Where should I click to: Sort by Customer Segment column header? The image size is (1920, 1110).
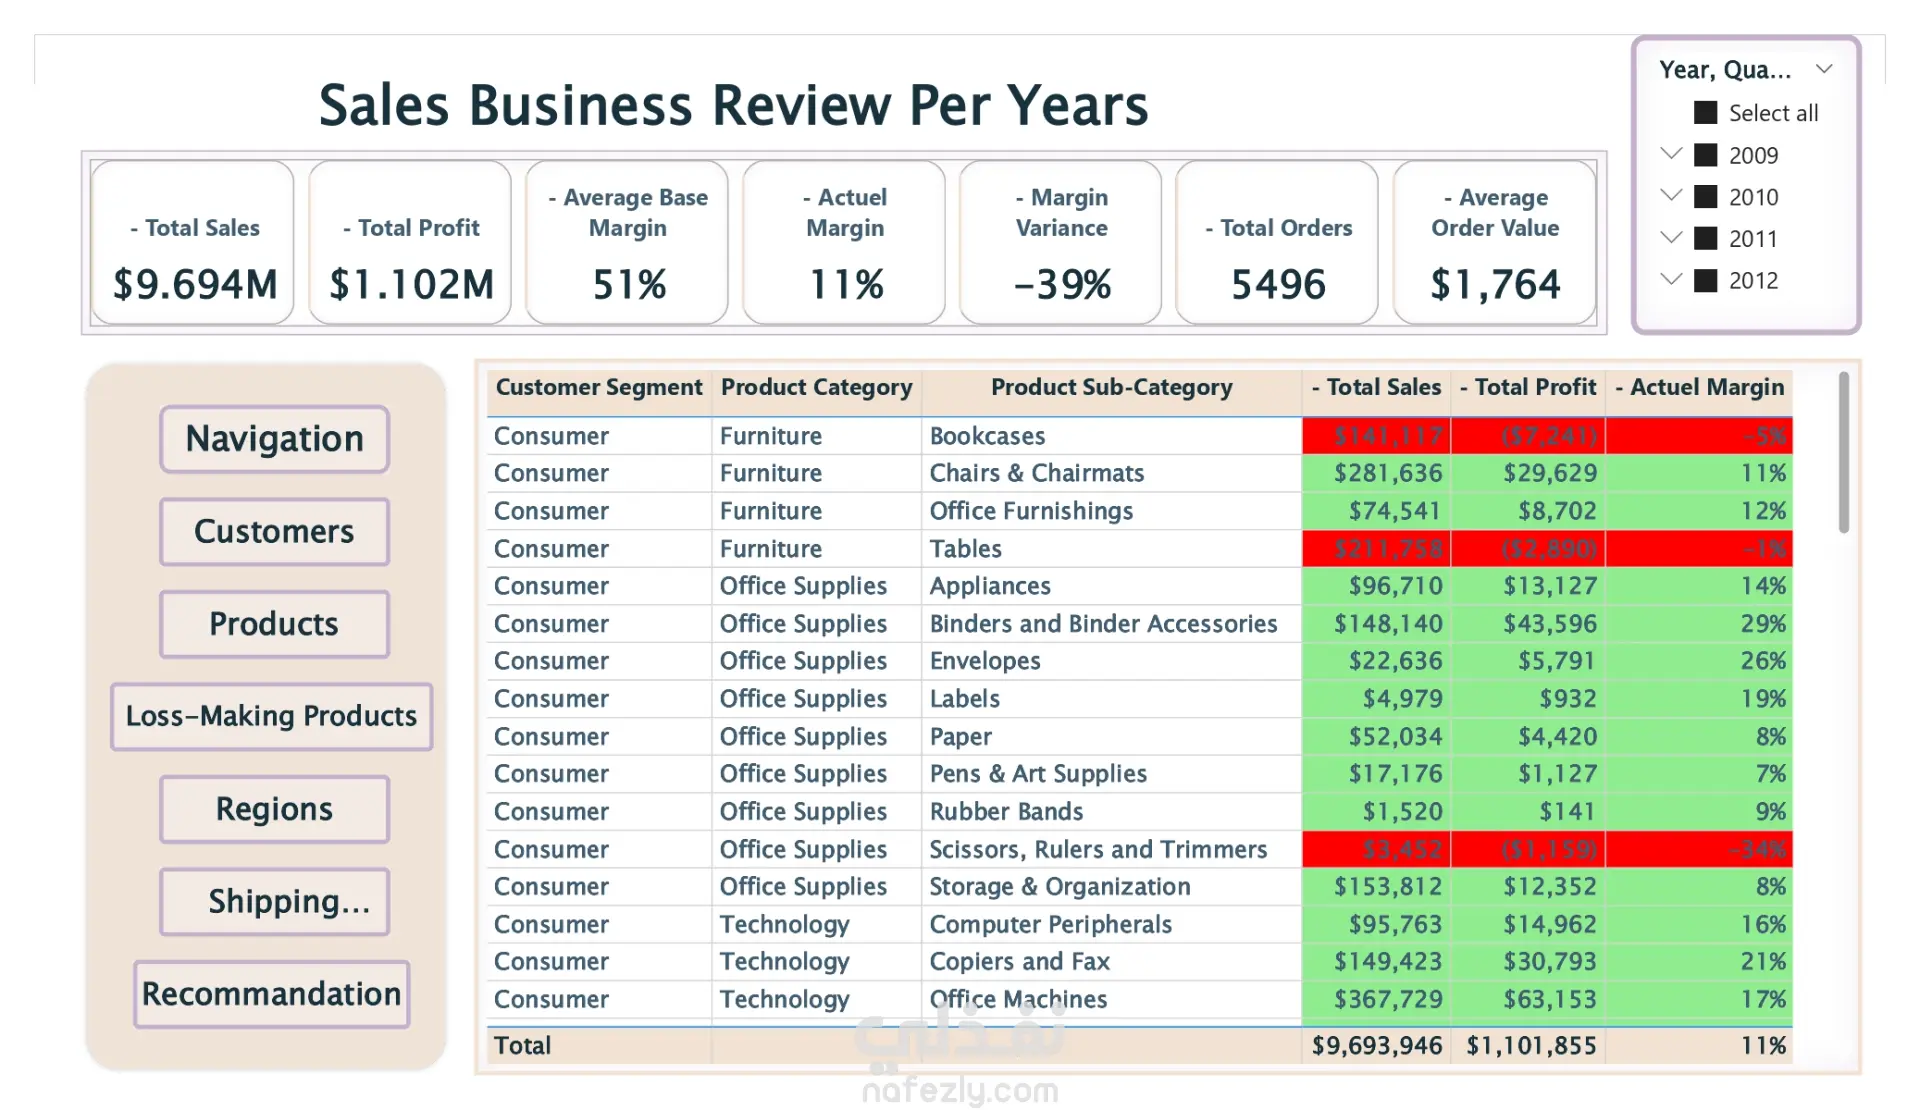tap(598, 387)
